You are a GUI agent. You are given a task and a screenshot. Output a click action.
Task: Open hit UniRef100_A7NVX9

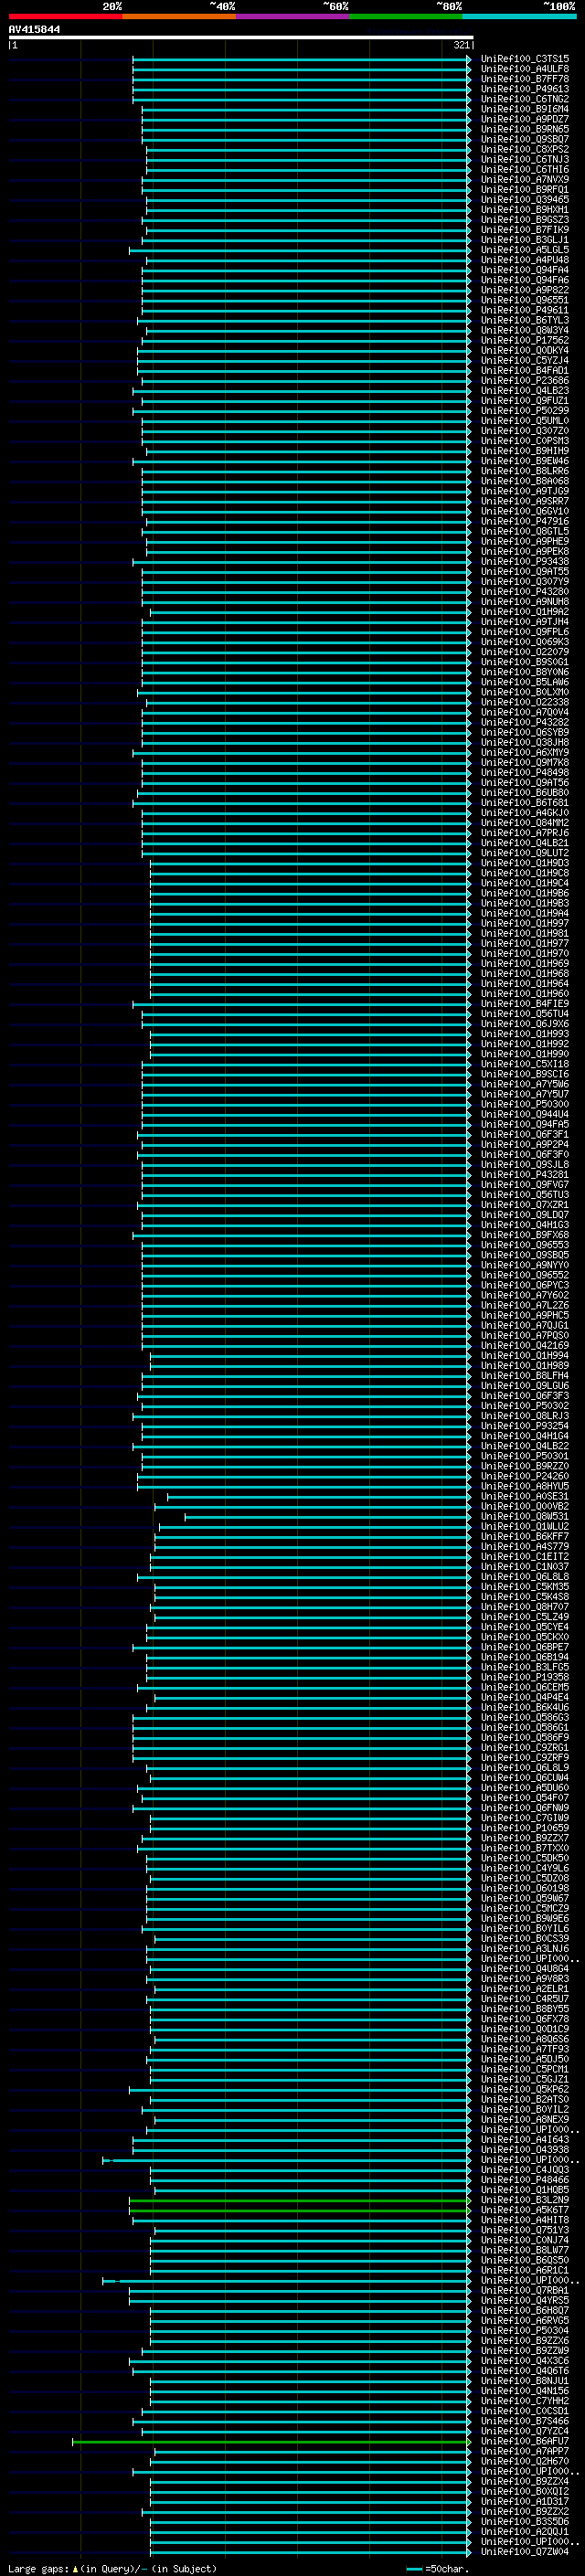click(525, 180)
